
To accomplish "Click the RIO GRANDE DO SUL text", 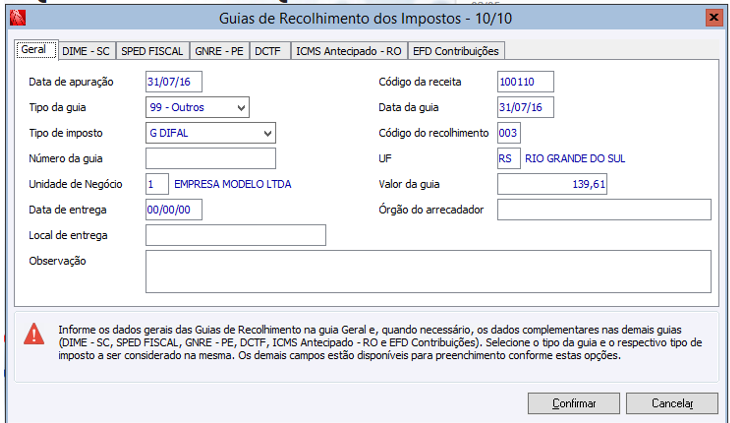I will pos(575,159).
